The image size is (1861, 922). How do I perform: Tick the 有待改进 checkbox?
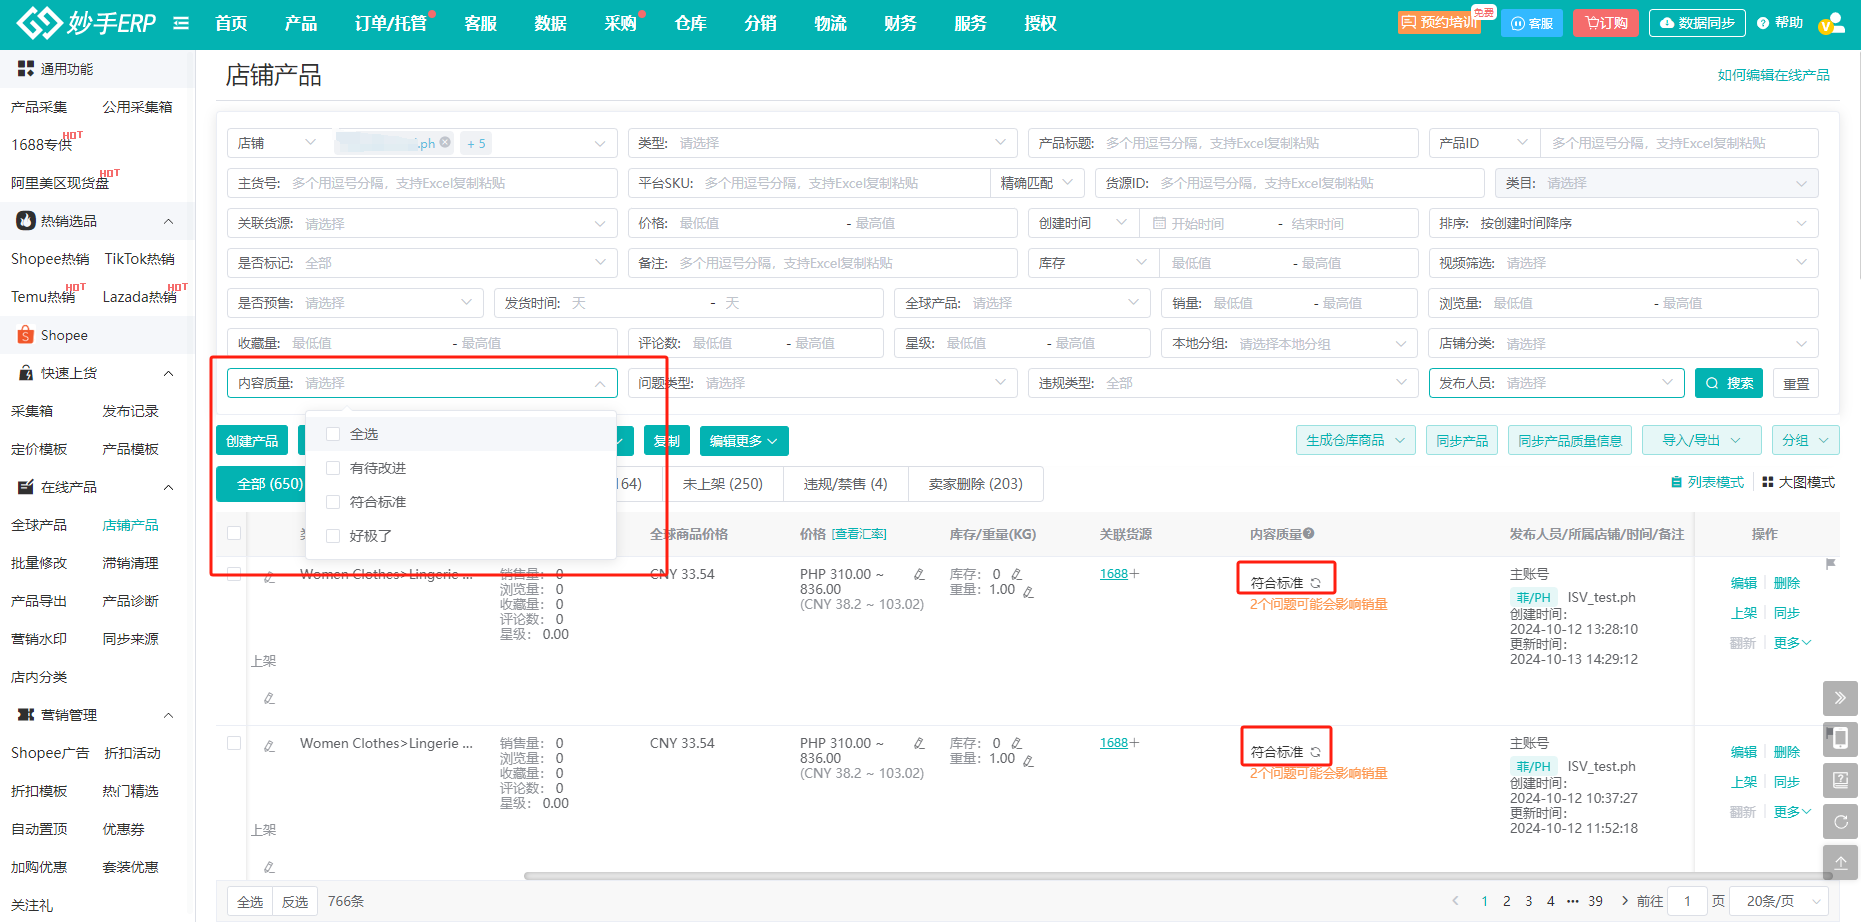(x=334, y=468)
